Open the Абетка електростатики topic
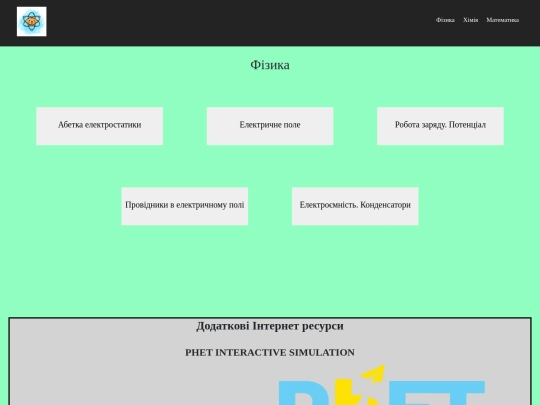 100,126
